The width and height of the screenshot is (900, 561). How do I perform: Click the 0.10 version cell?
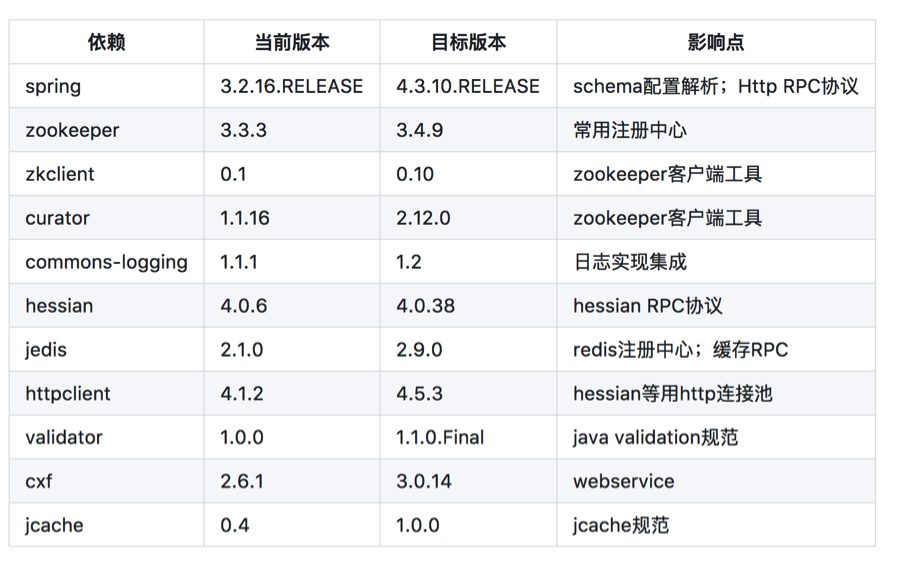point(468,174)
